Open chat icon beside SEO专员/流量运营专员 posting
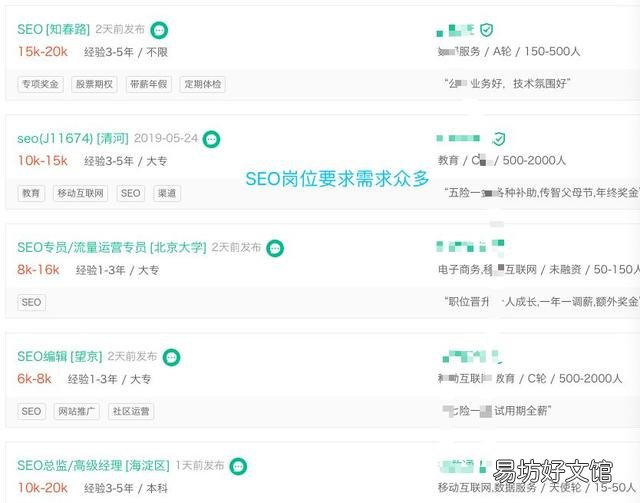The image size is (640, 503). 275,248
